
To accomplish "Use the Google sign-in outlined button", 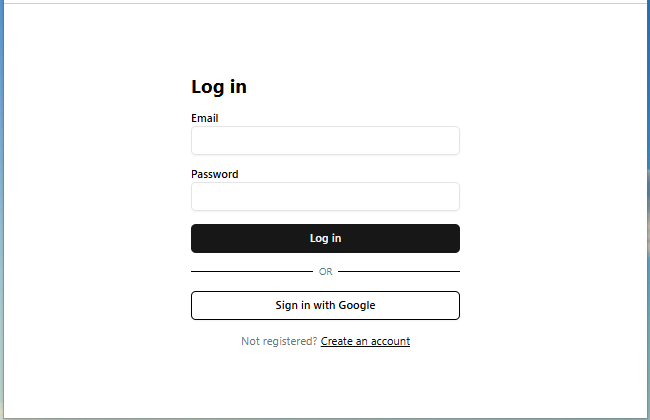I will pos(325,306).
